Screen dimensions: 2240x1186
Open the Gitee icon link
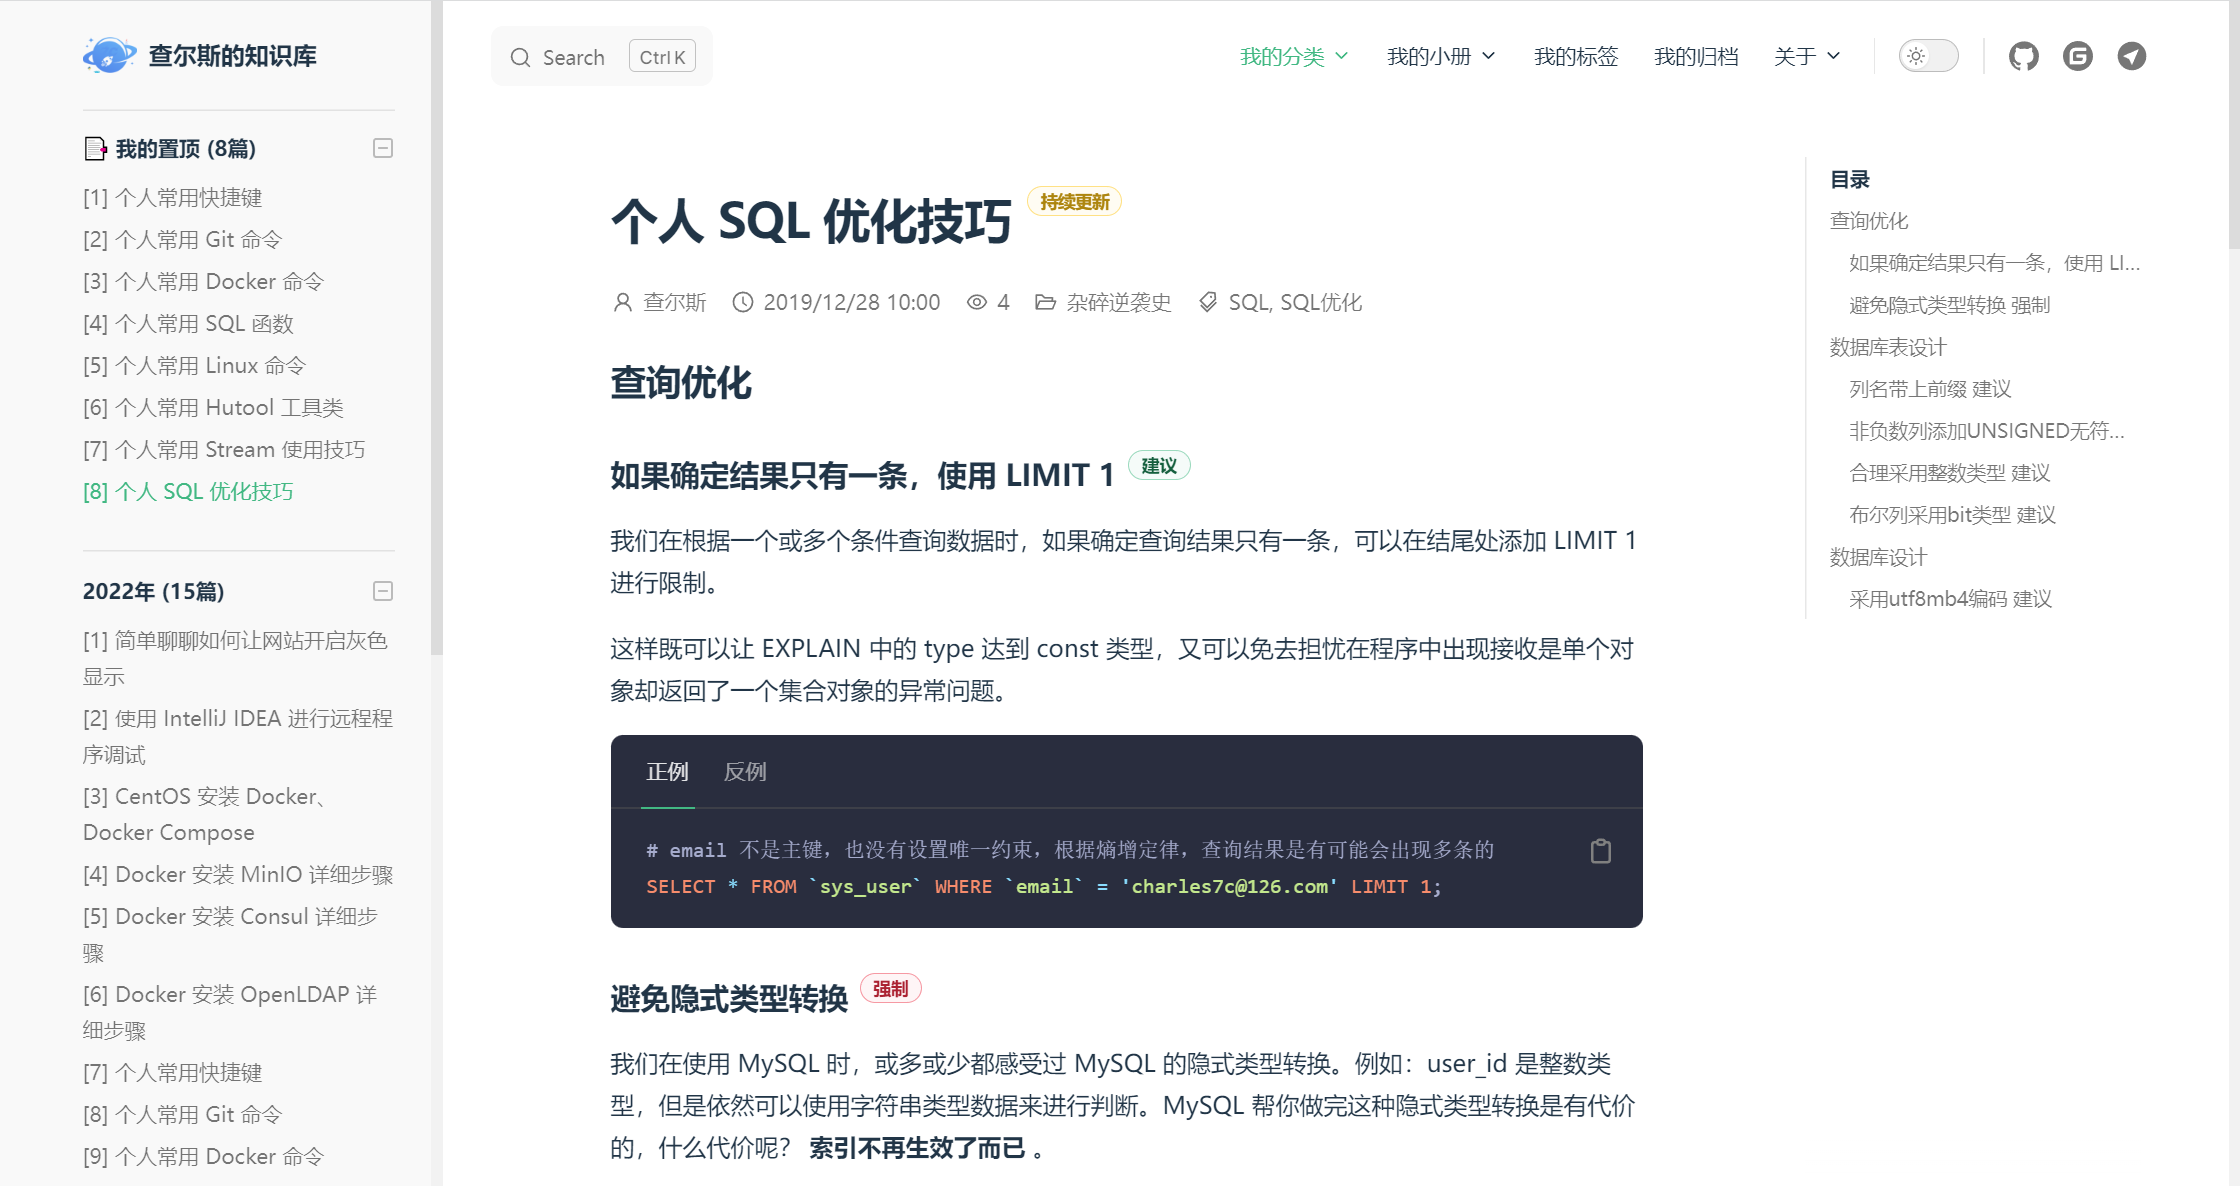point(2077,56)
